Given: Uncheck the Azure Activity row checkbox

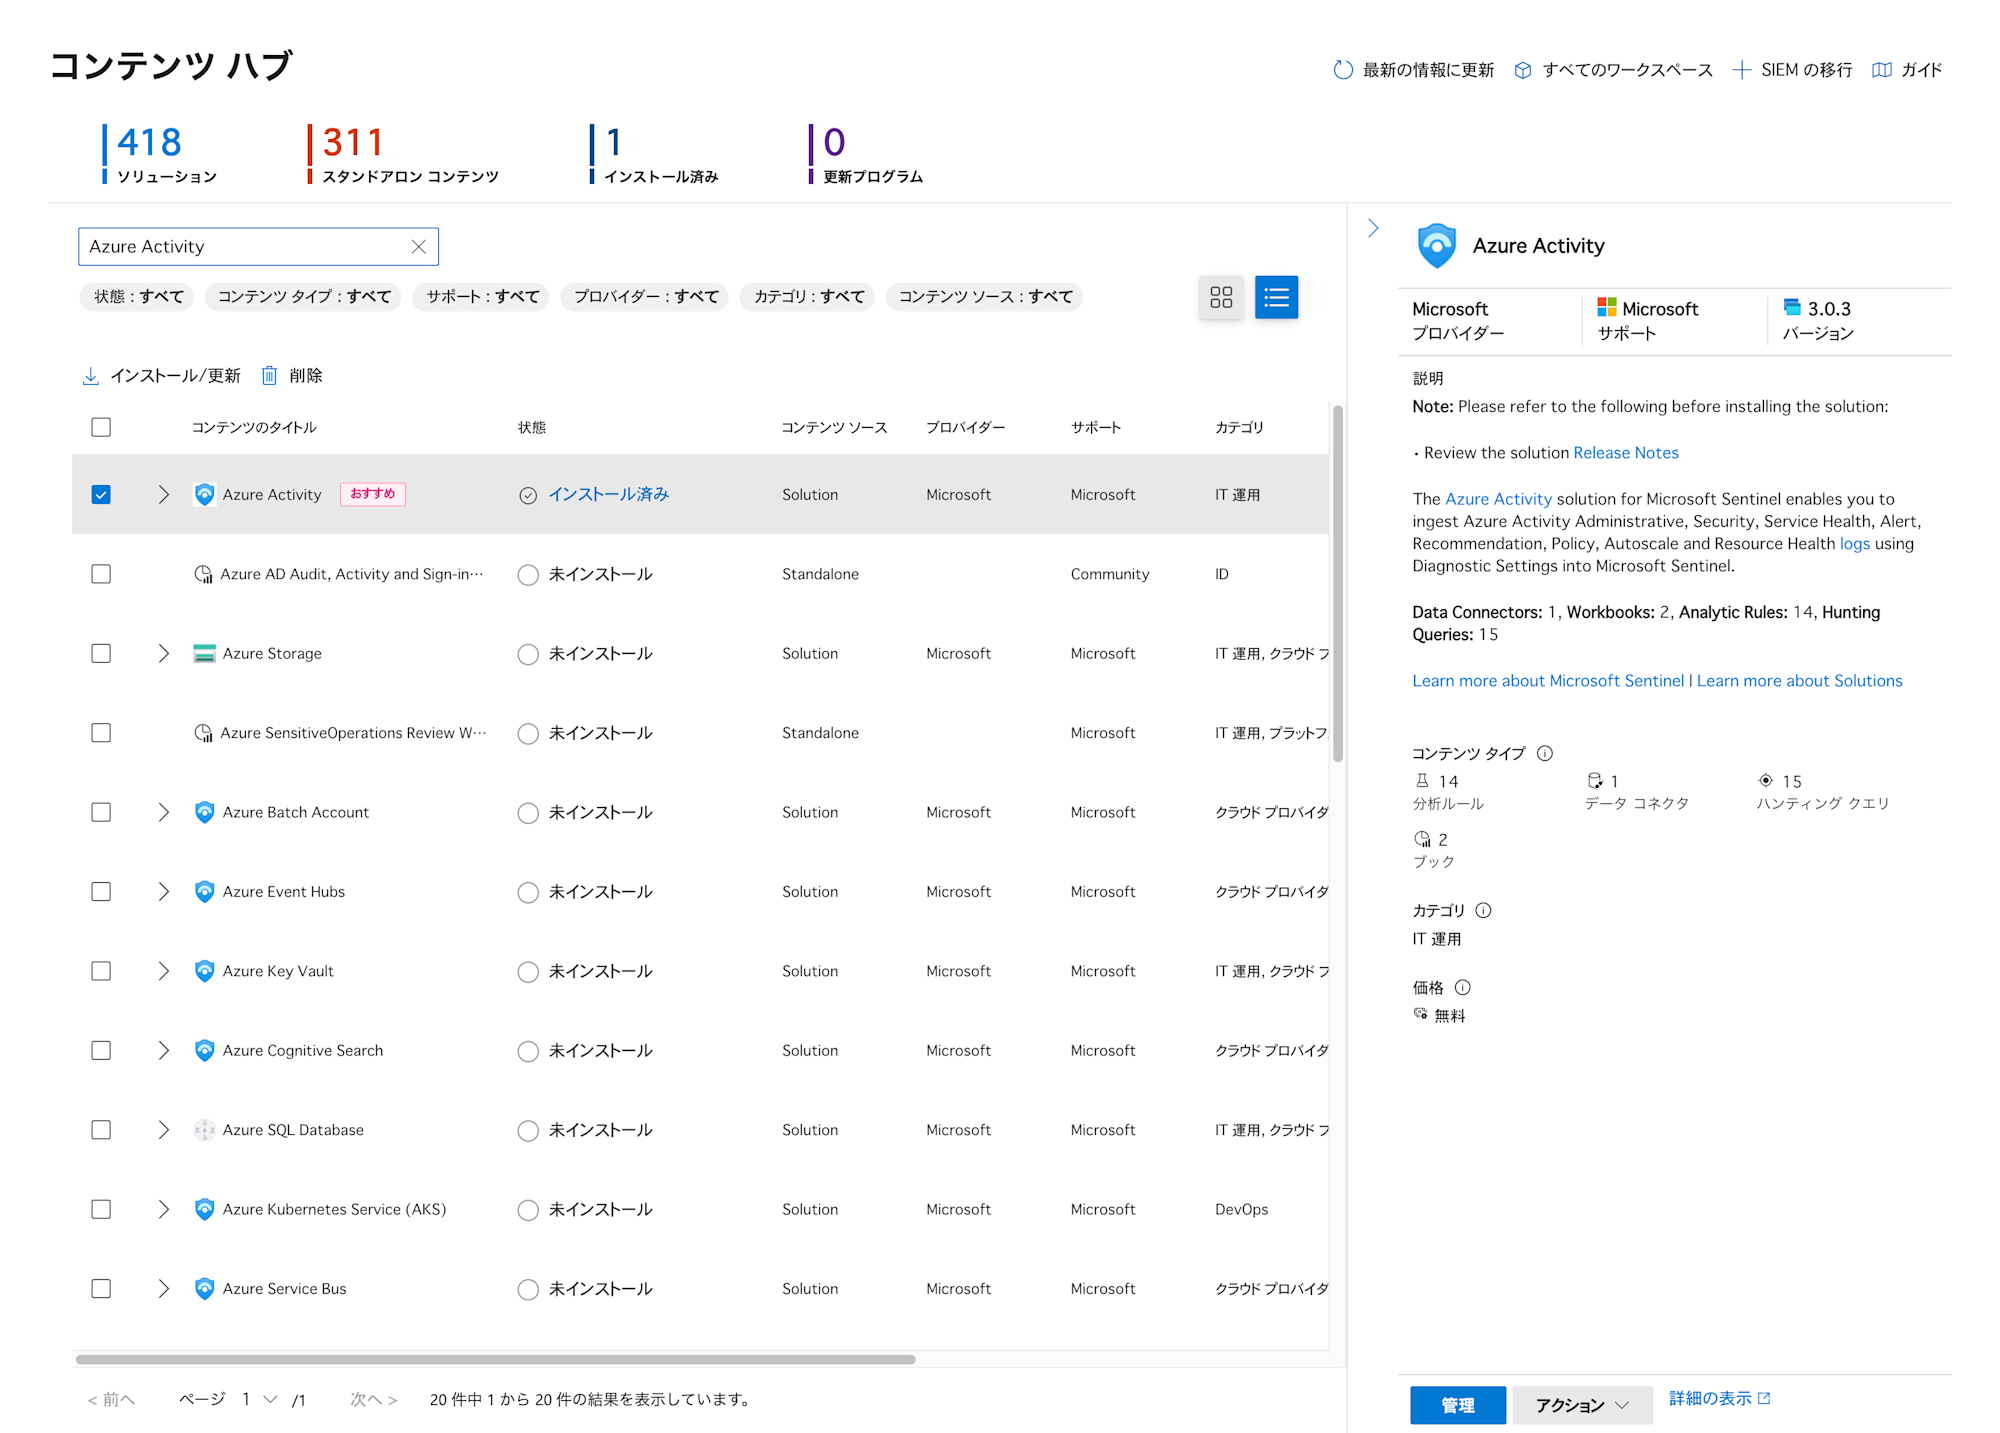Looking at the screenshot, I should pyautogui.click(x=101, y=495).
